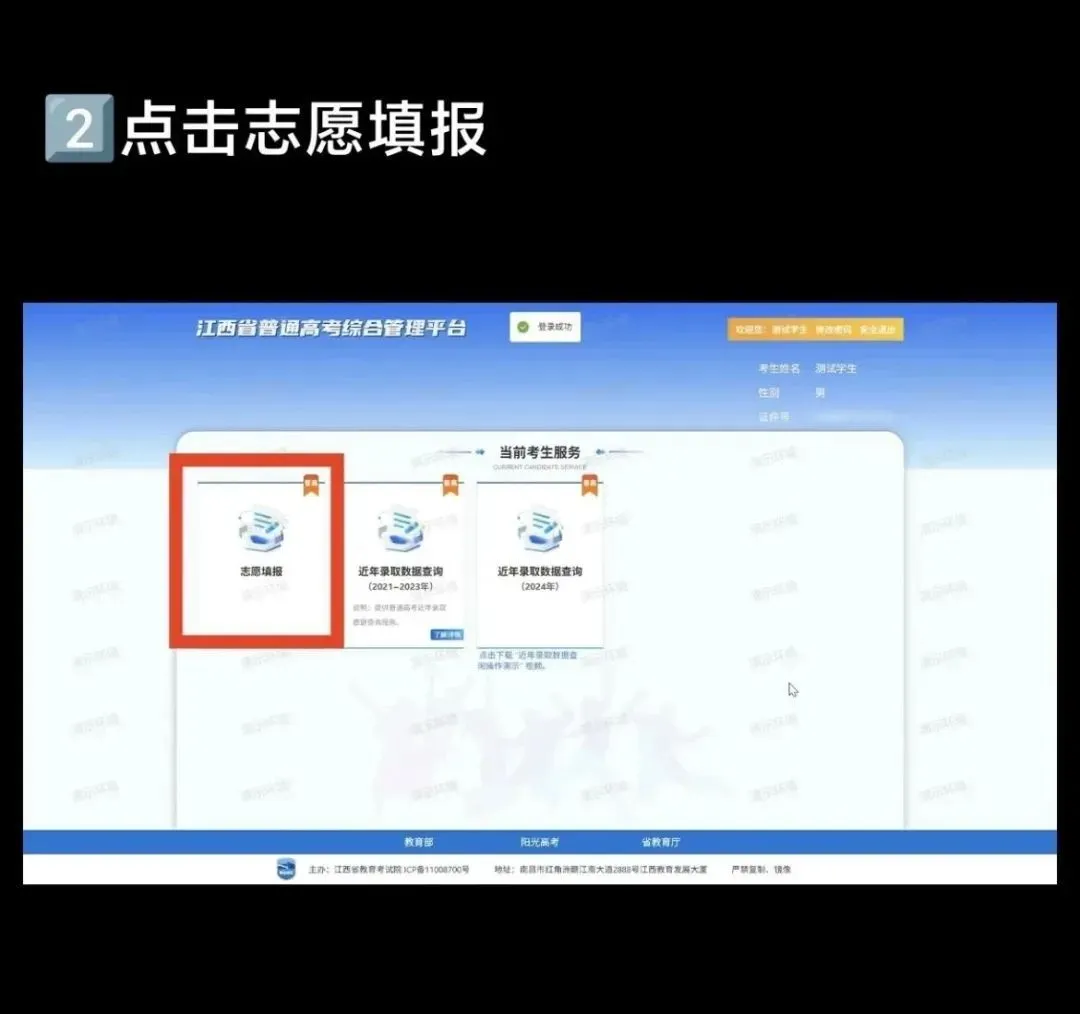This screenshot has width=1080, height=1014.
Task: Click the orange ribbon badge on 志愿填报 card
Action: (x=311, y=485)
